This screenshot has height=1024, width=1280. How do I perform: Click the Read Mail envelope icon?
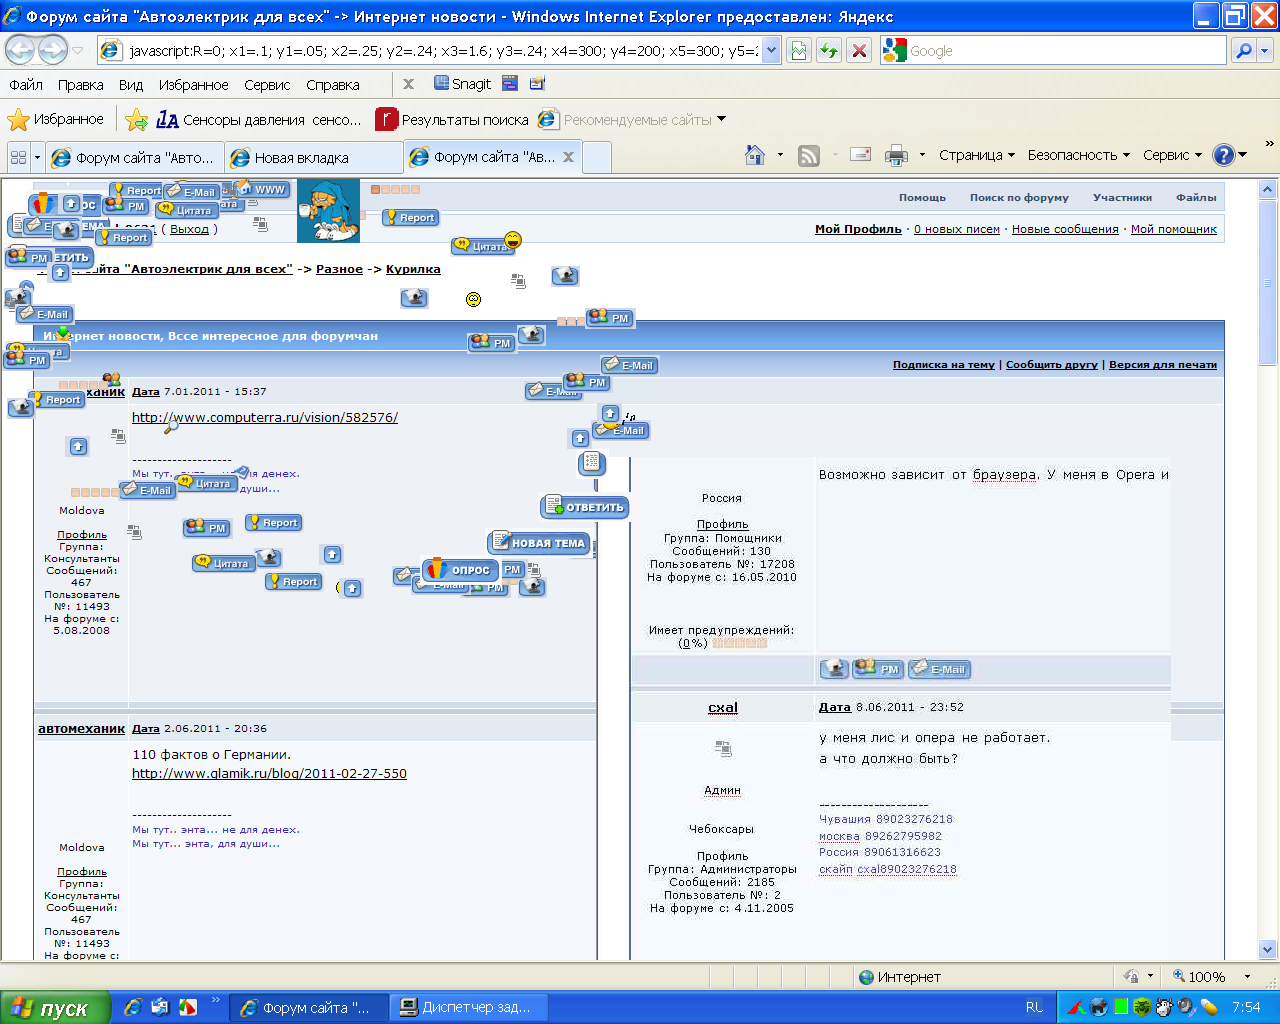pyautogui.click(x=860, y=155)
